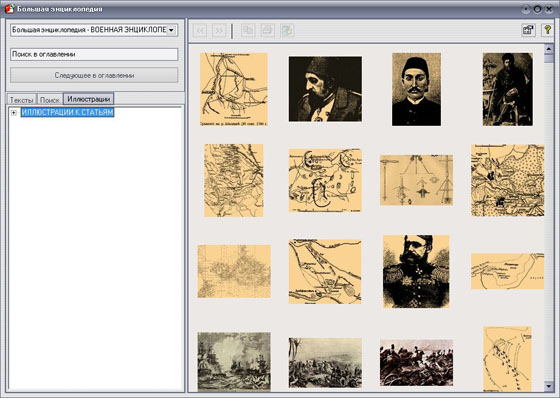
Task: Click the print icon in toolbar
Action: (268, 30)
